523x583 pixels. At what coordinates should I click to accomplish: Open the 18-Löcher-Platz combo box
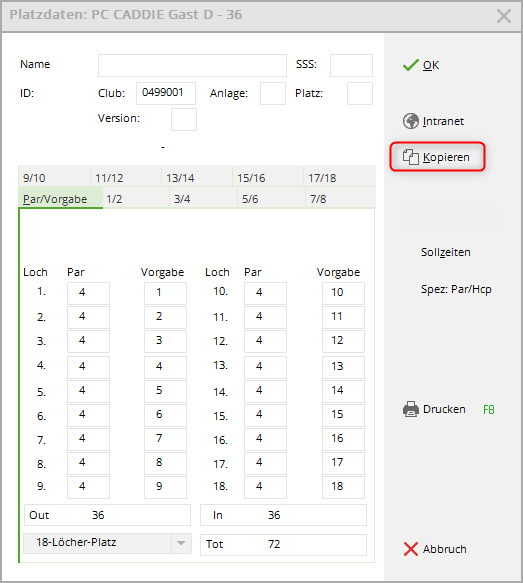point(107,543)
